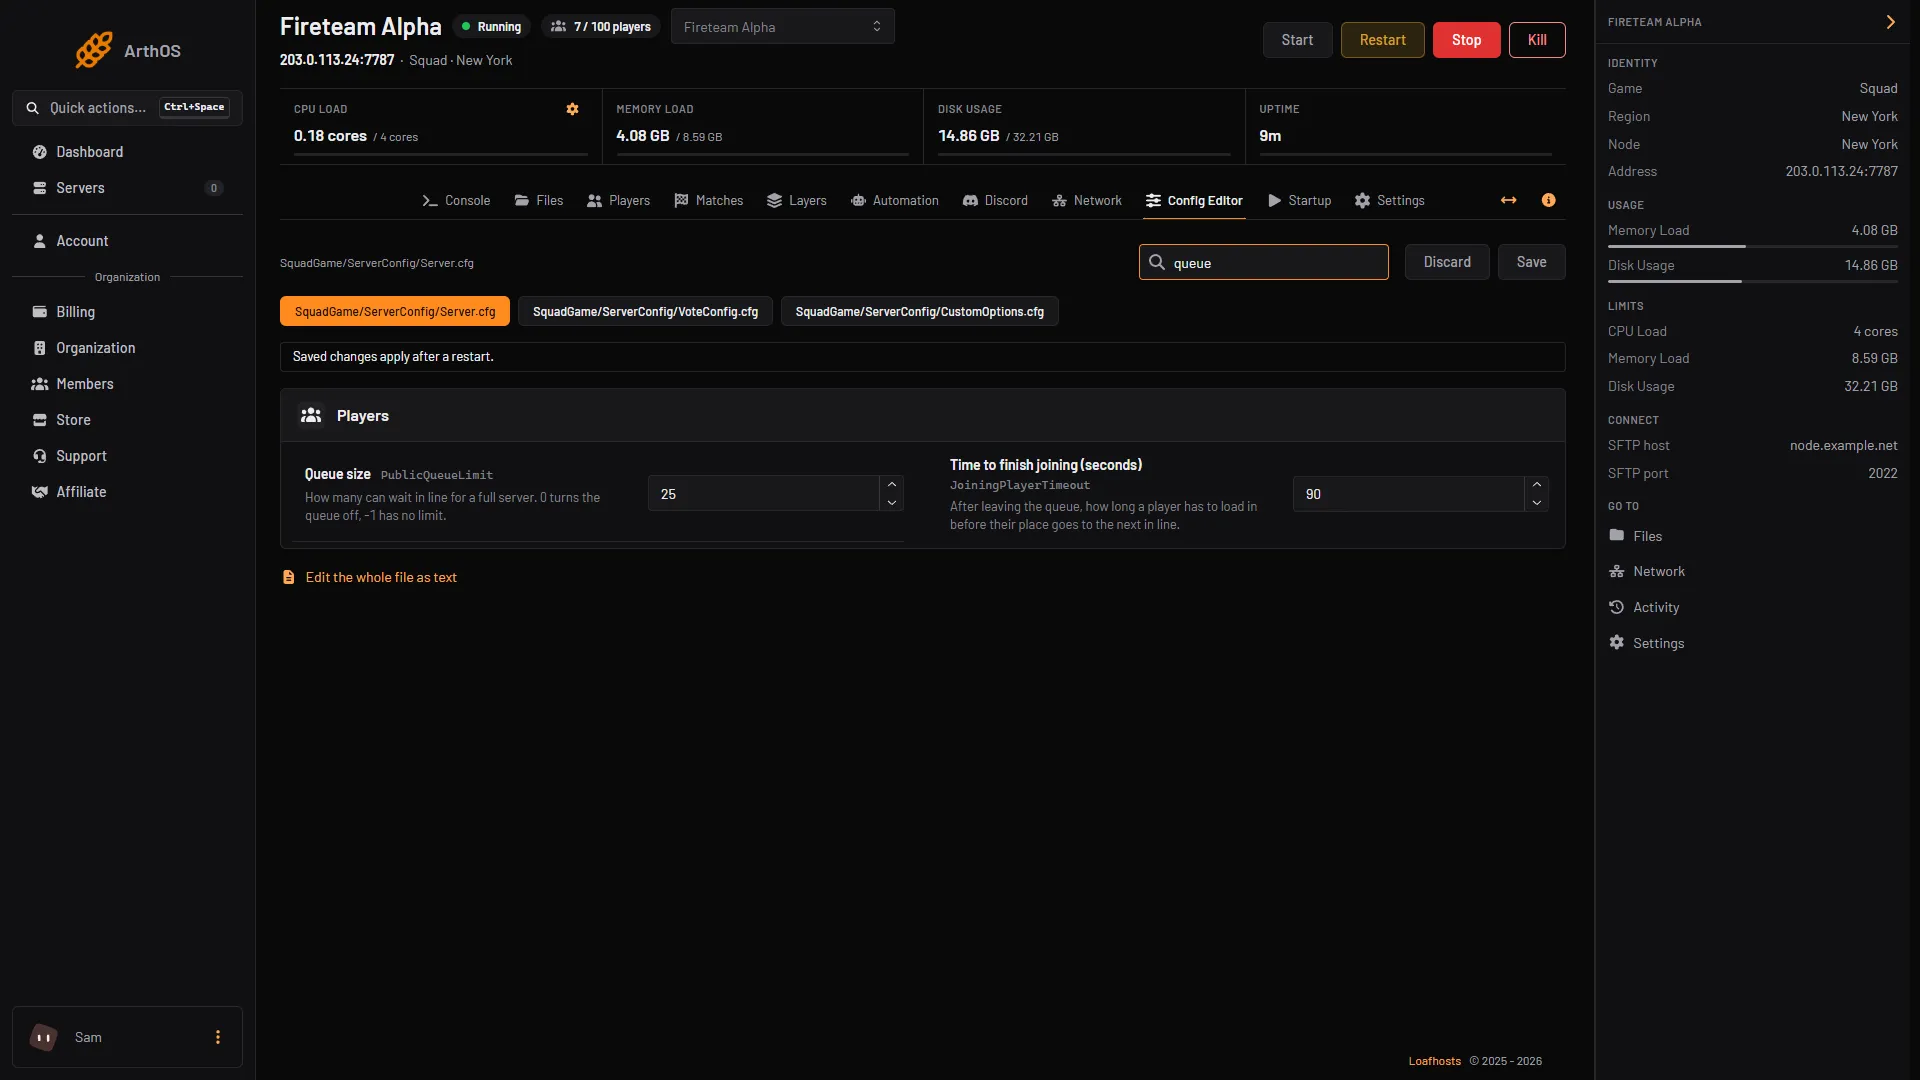Switch to the Console tab
This screenshot has height=1080, width=1920.
coord(456,201)
